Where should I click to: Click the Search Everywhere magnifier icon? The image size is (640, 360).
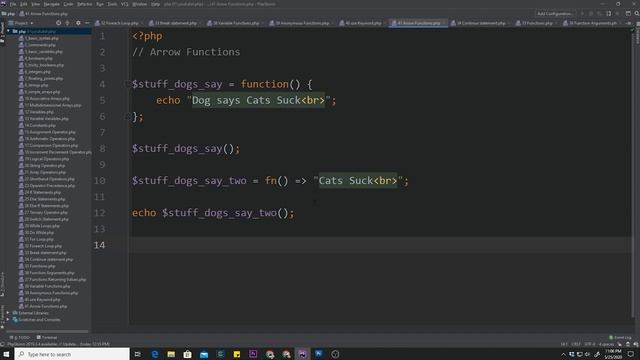636,13
